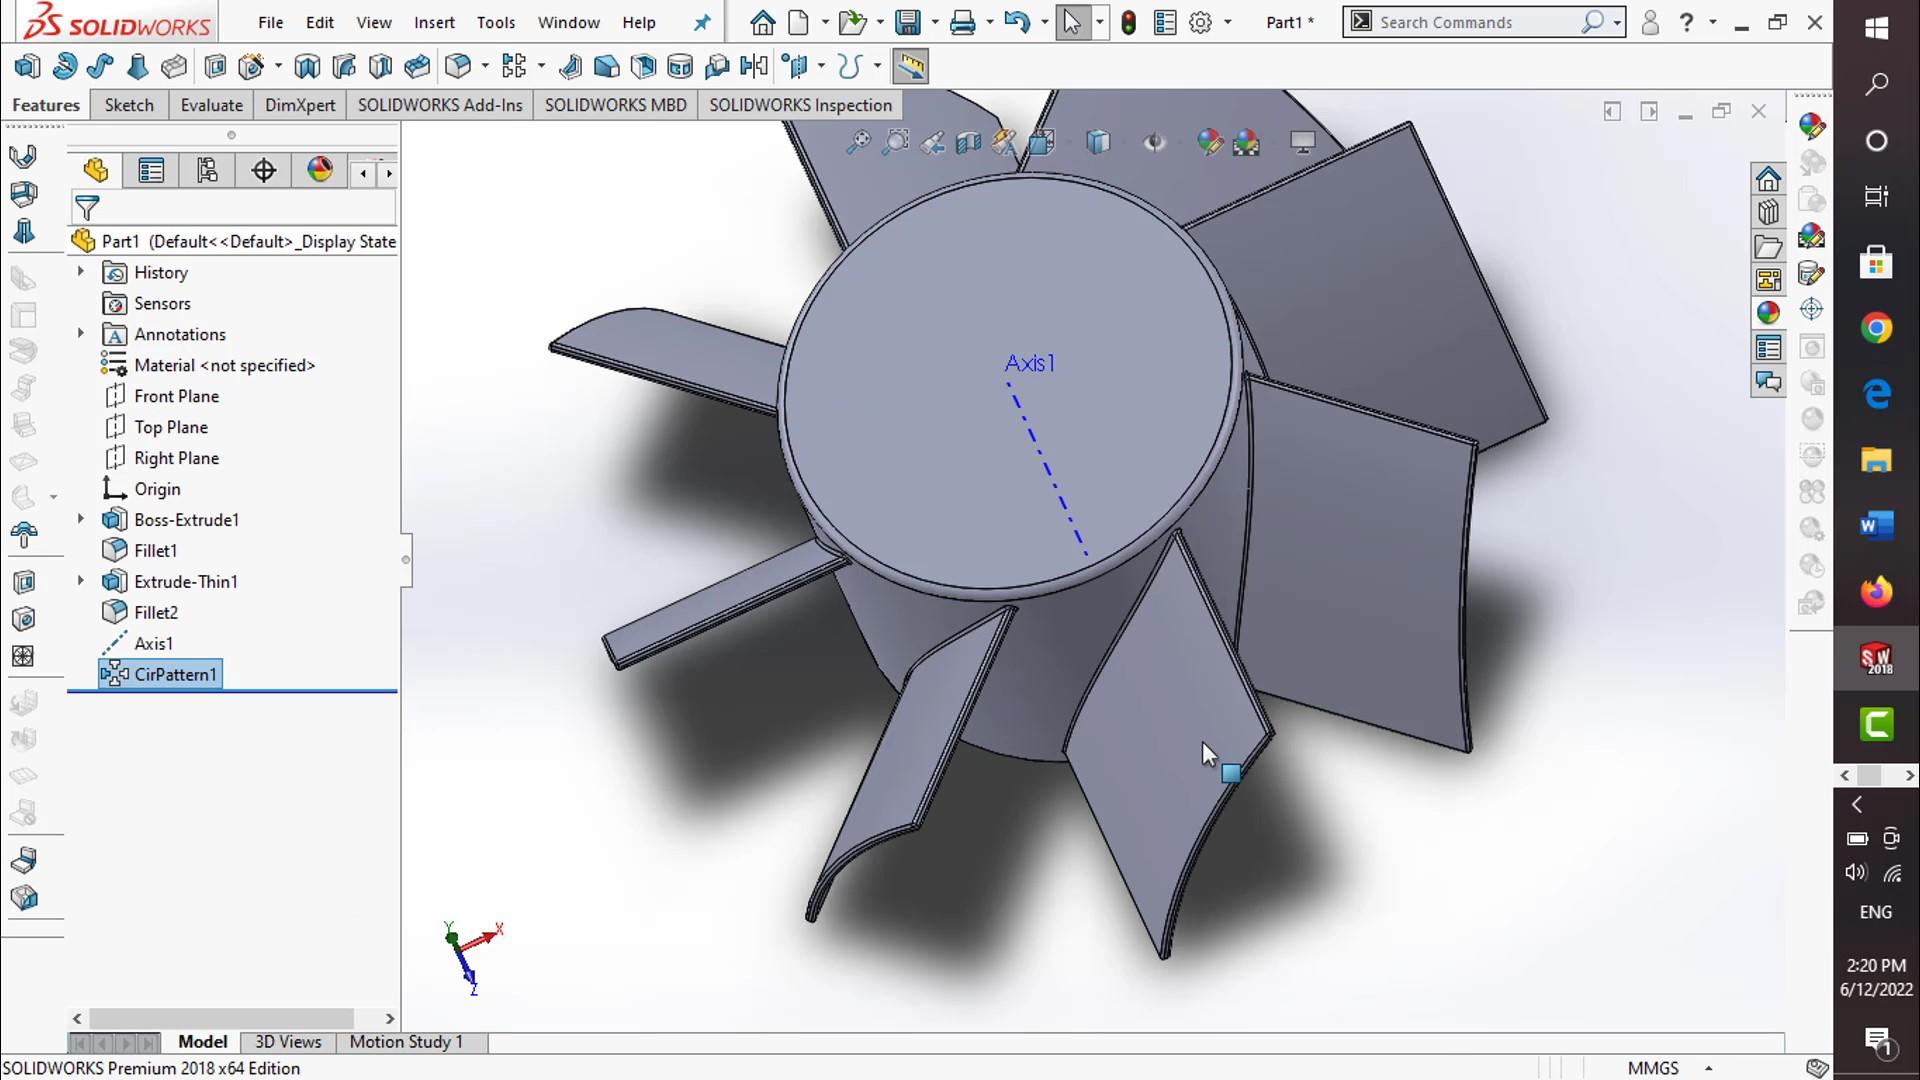Expand the Boss-Extrude1 feature
Viewport: 1920px width, 1080px height.
click(x=80, y=519)
